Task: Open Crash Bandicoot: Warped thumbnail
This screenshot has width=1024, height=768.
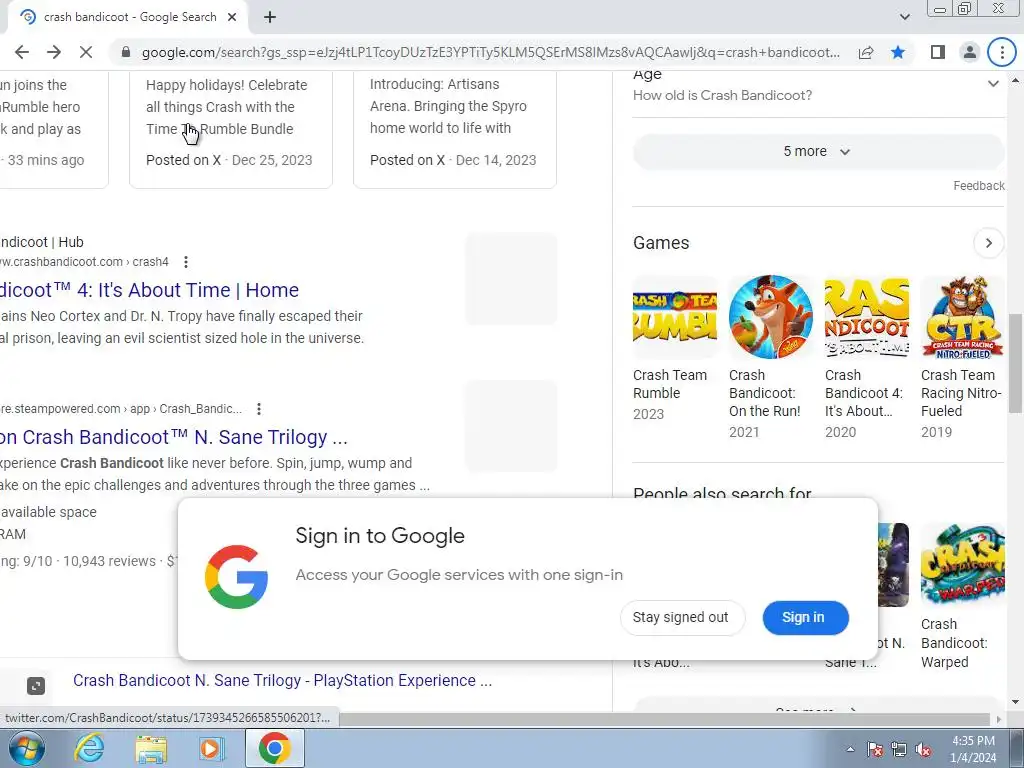Action: pyautogui.click(x=963, y=565)
